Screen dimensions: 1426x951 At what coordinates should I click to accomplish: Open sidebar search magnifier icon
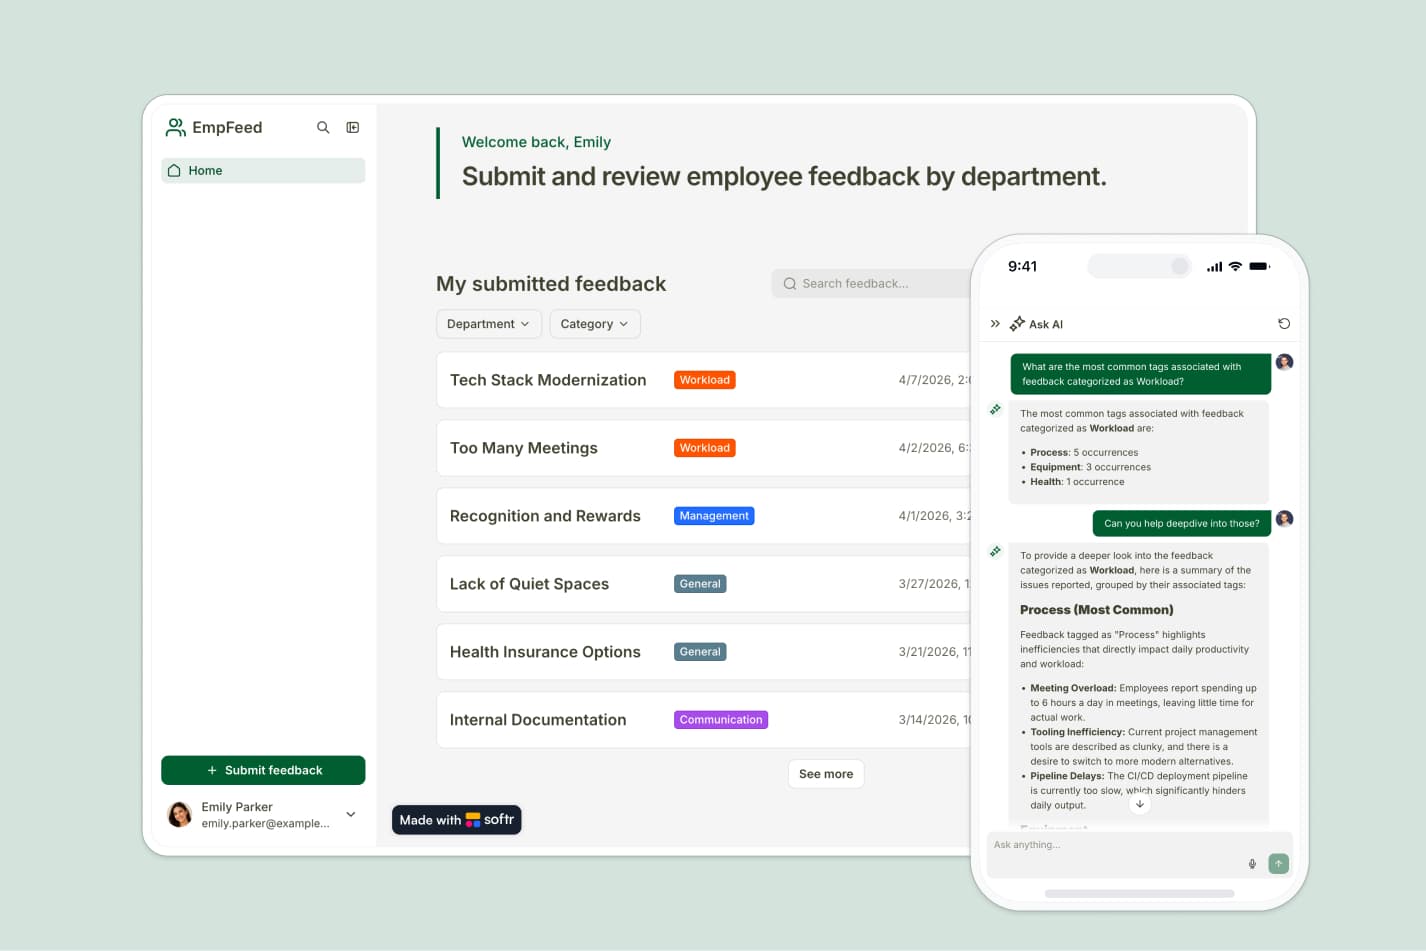tap(323, 127)
